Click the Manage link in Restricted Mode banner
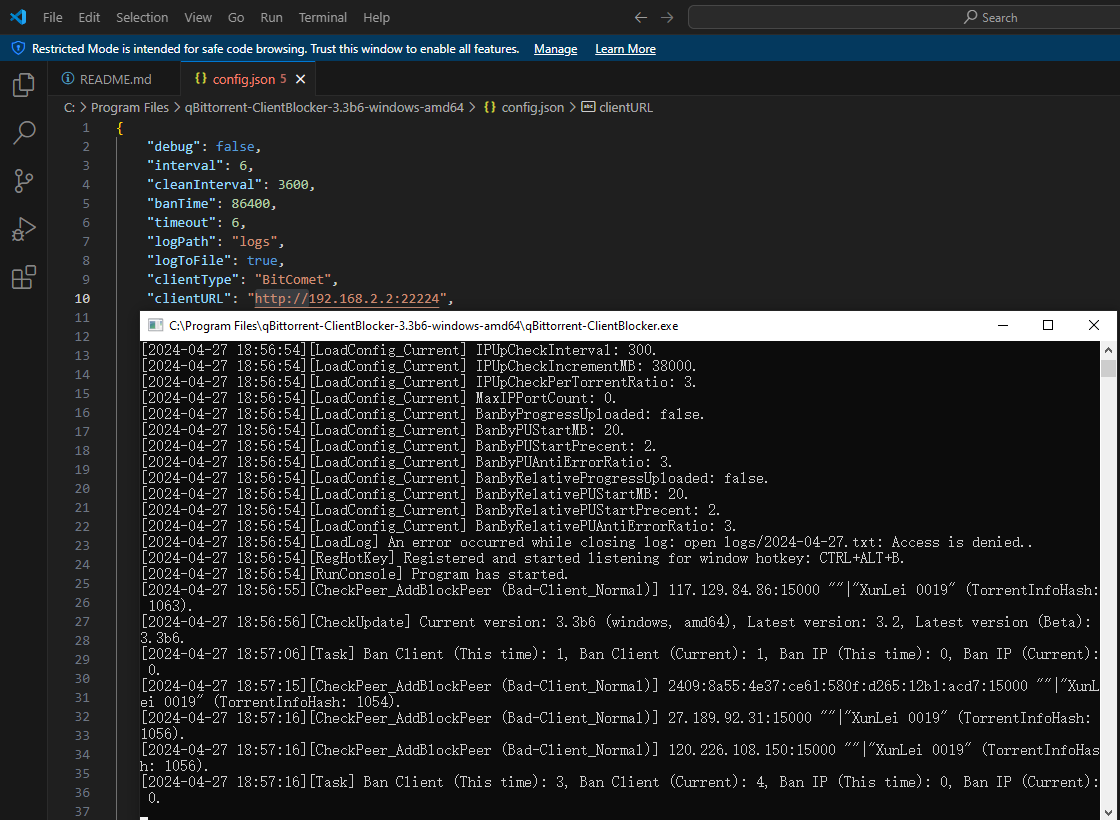1120x820 pixels. point(556,49)
